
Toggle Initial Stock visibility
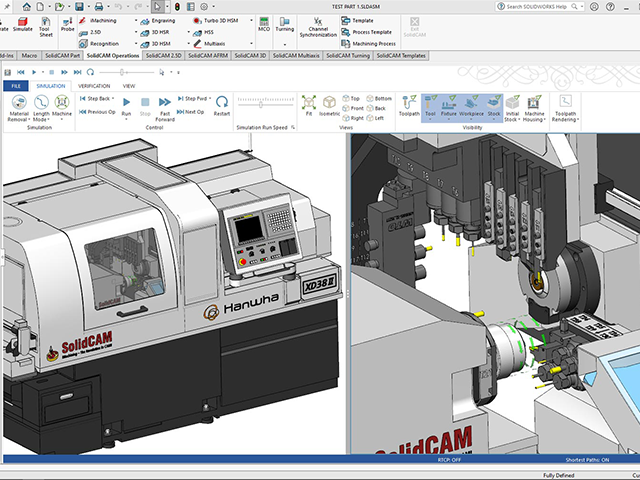coord(511,108)
